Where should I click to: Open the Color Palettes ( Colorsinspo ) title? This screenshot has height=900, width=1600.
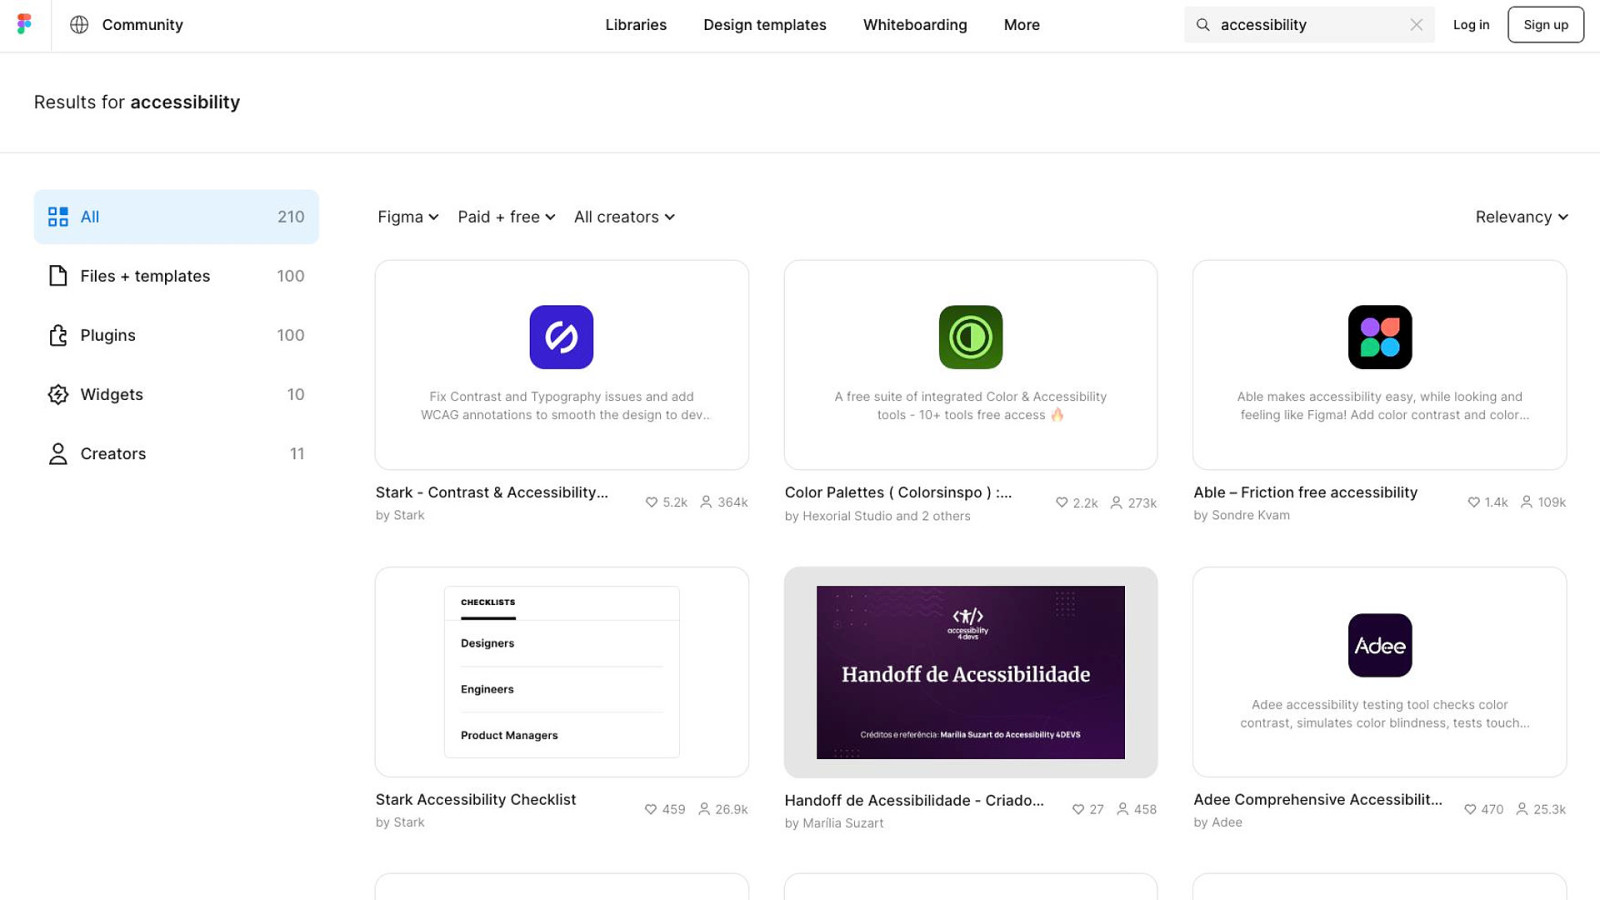pos(898,492)
